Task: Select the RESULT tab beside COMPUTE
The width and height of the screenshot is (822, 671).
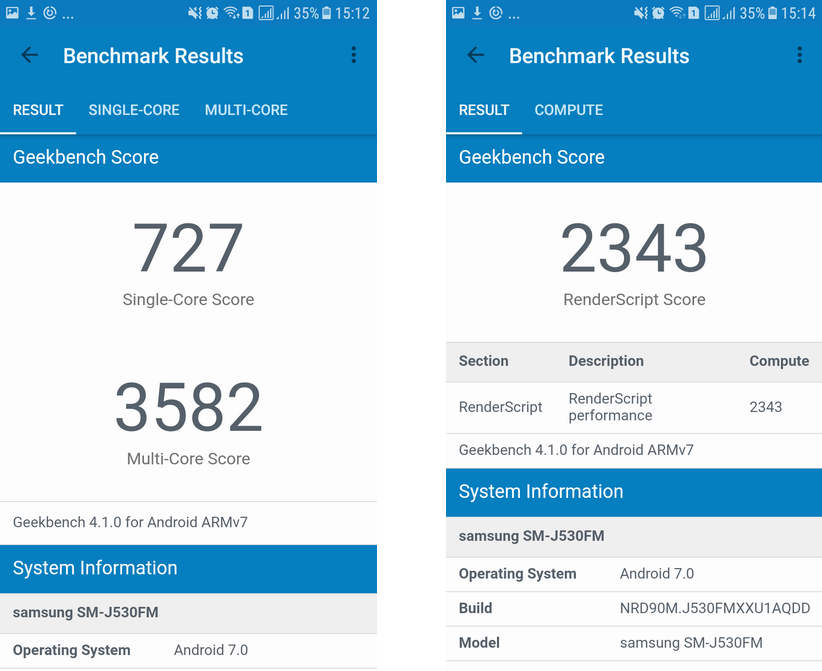Action: click(484, 110)
